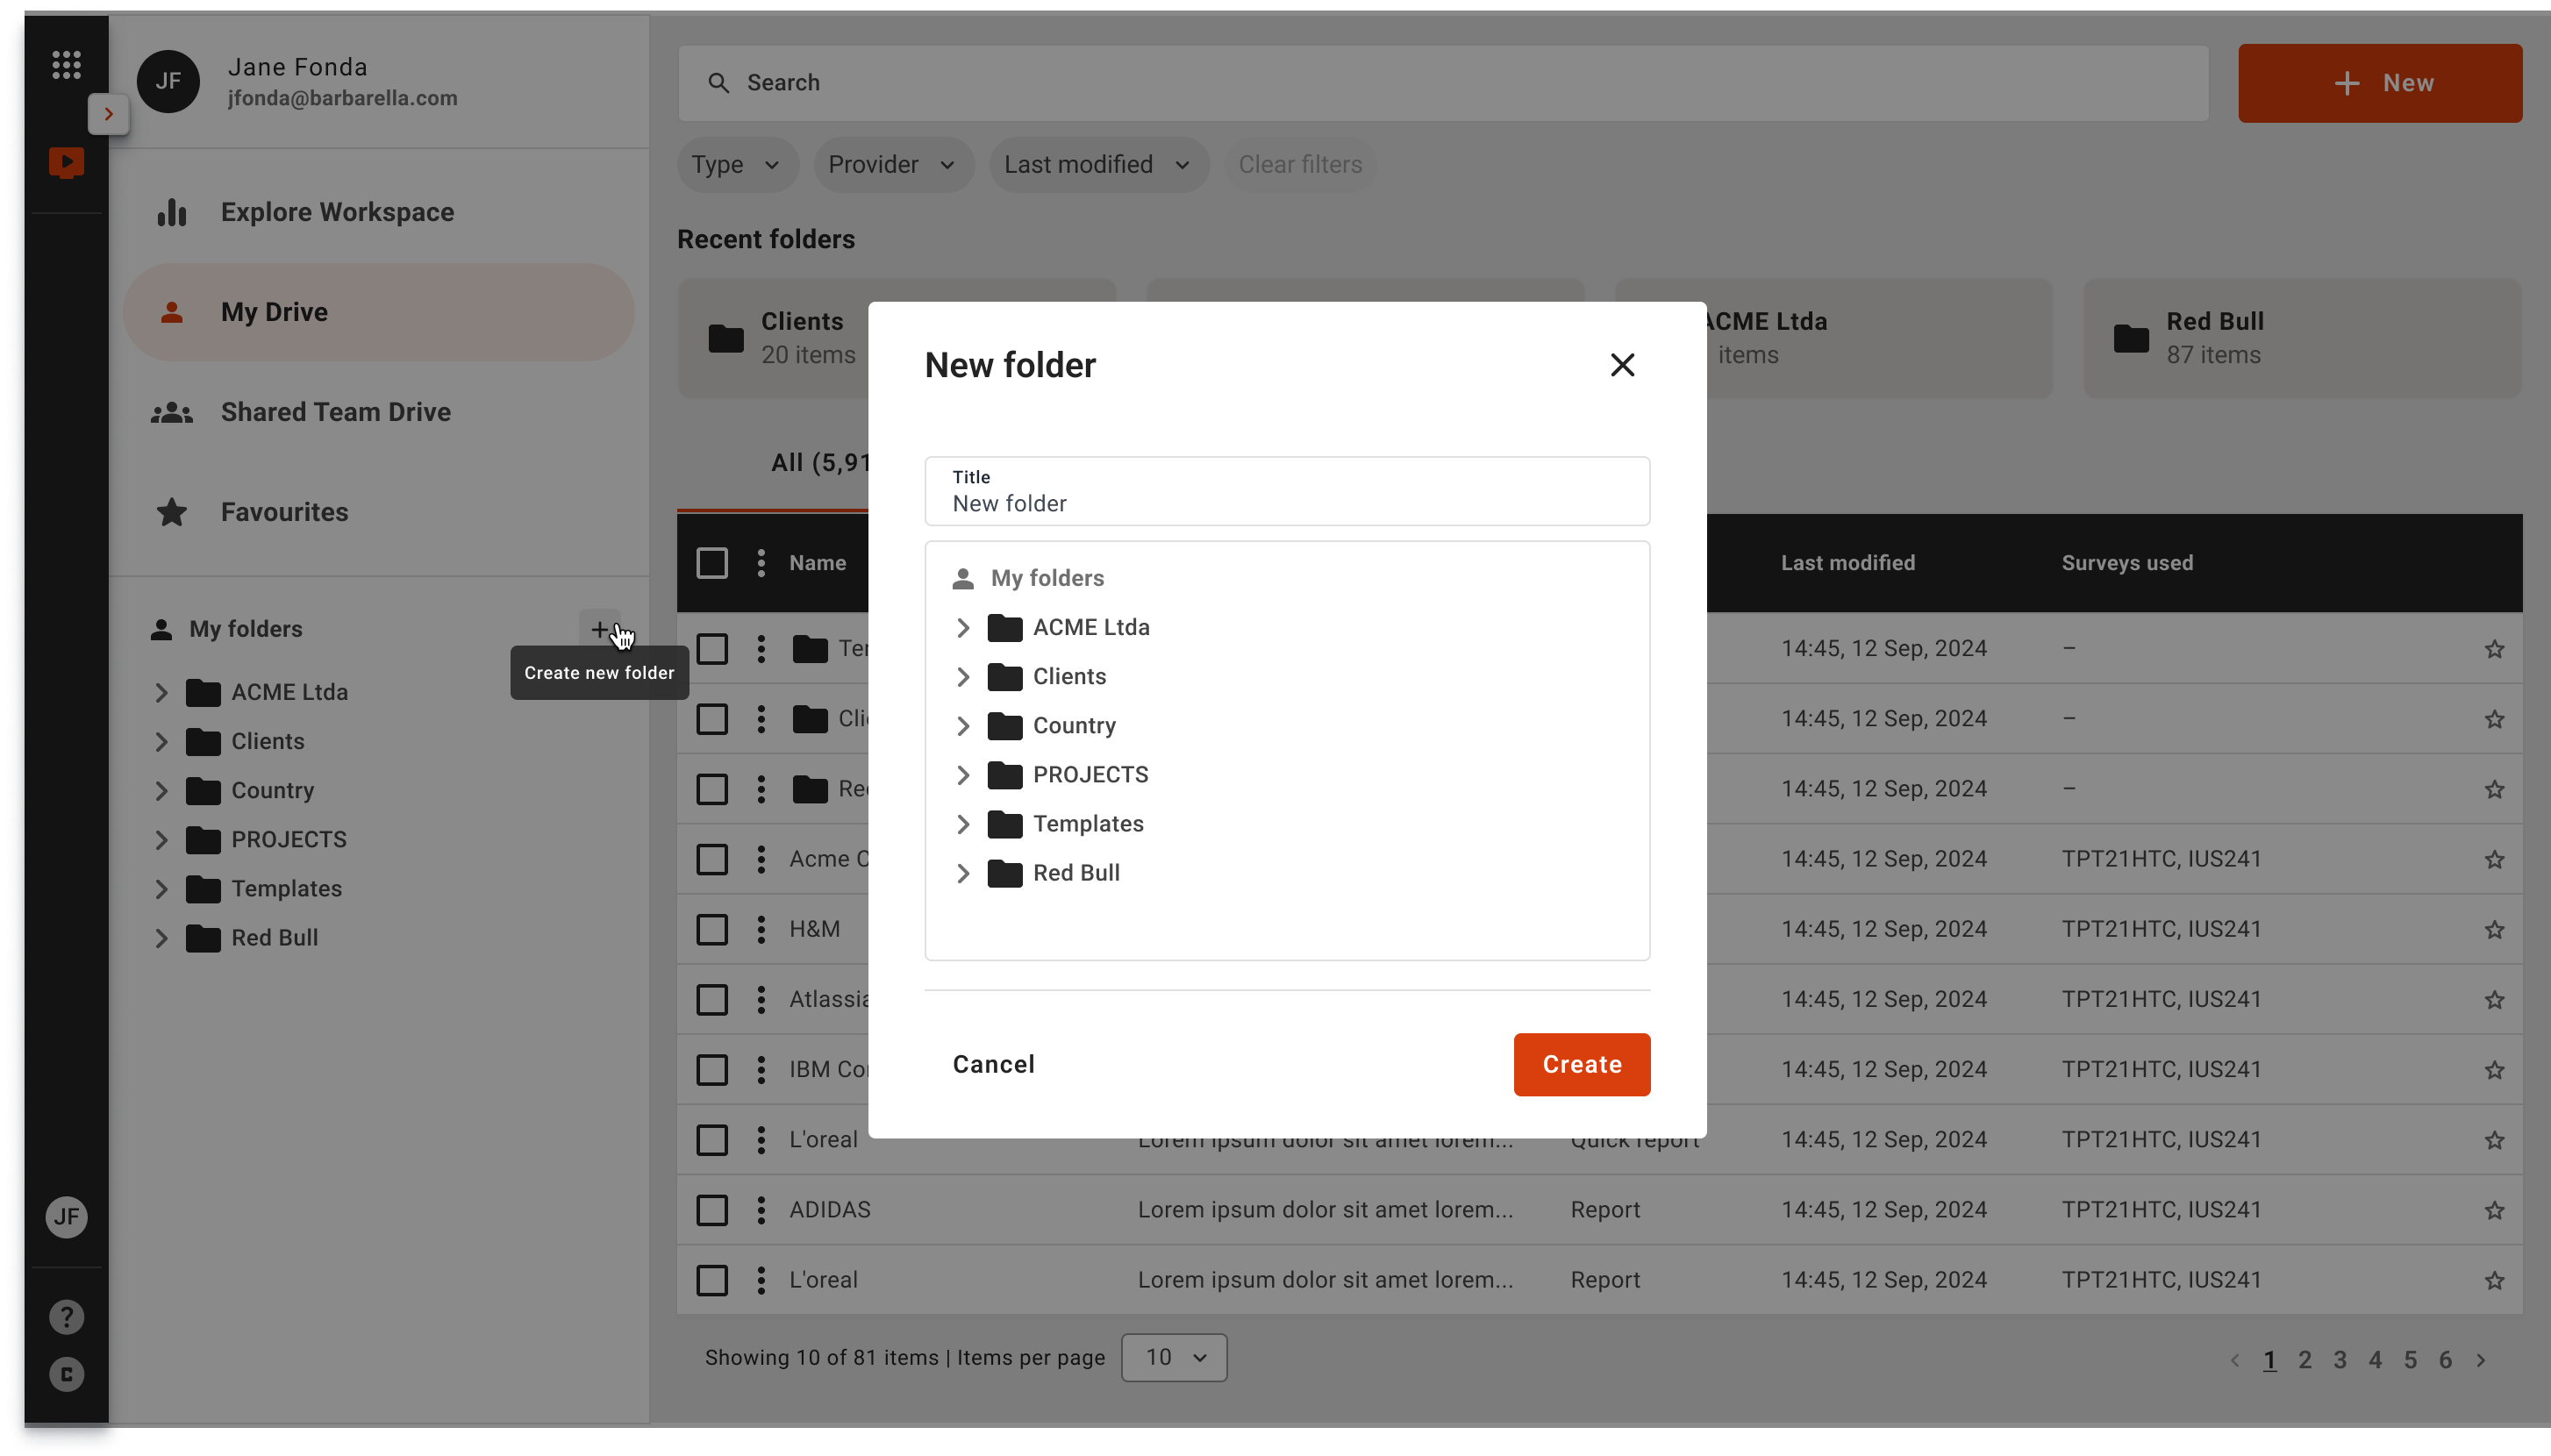Open the help question mark icon

(x=66, y=1317)
